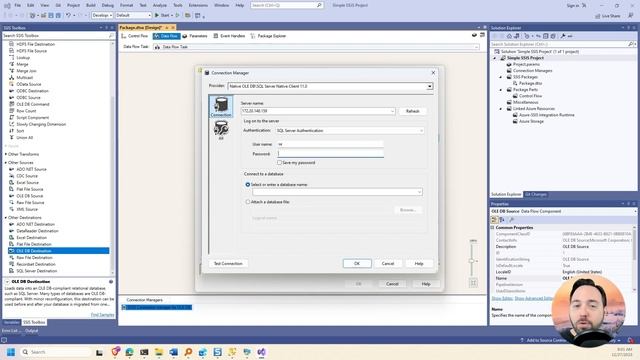Select Package.dtsx in Solution Explorer

pyautogui.click(x=530, y=83)
